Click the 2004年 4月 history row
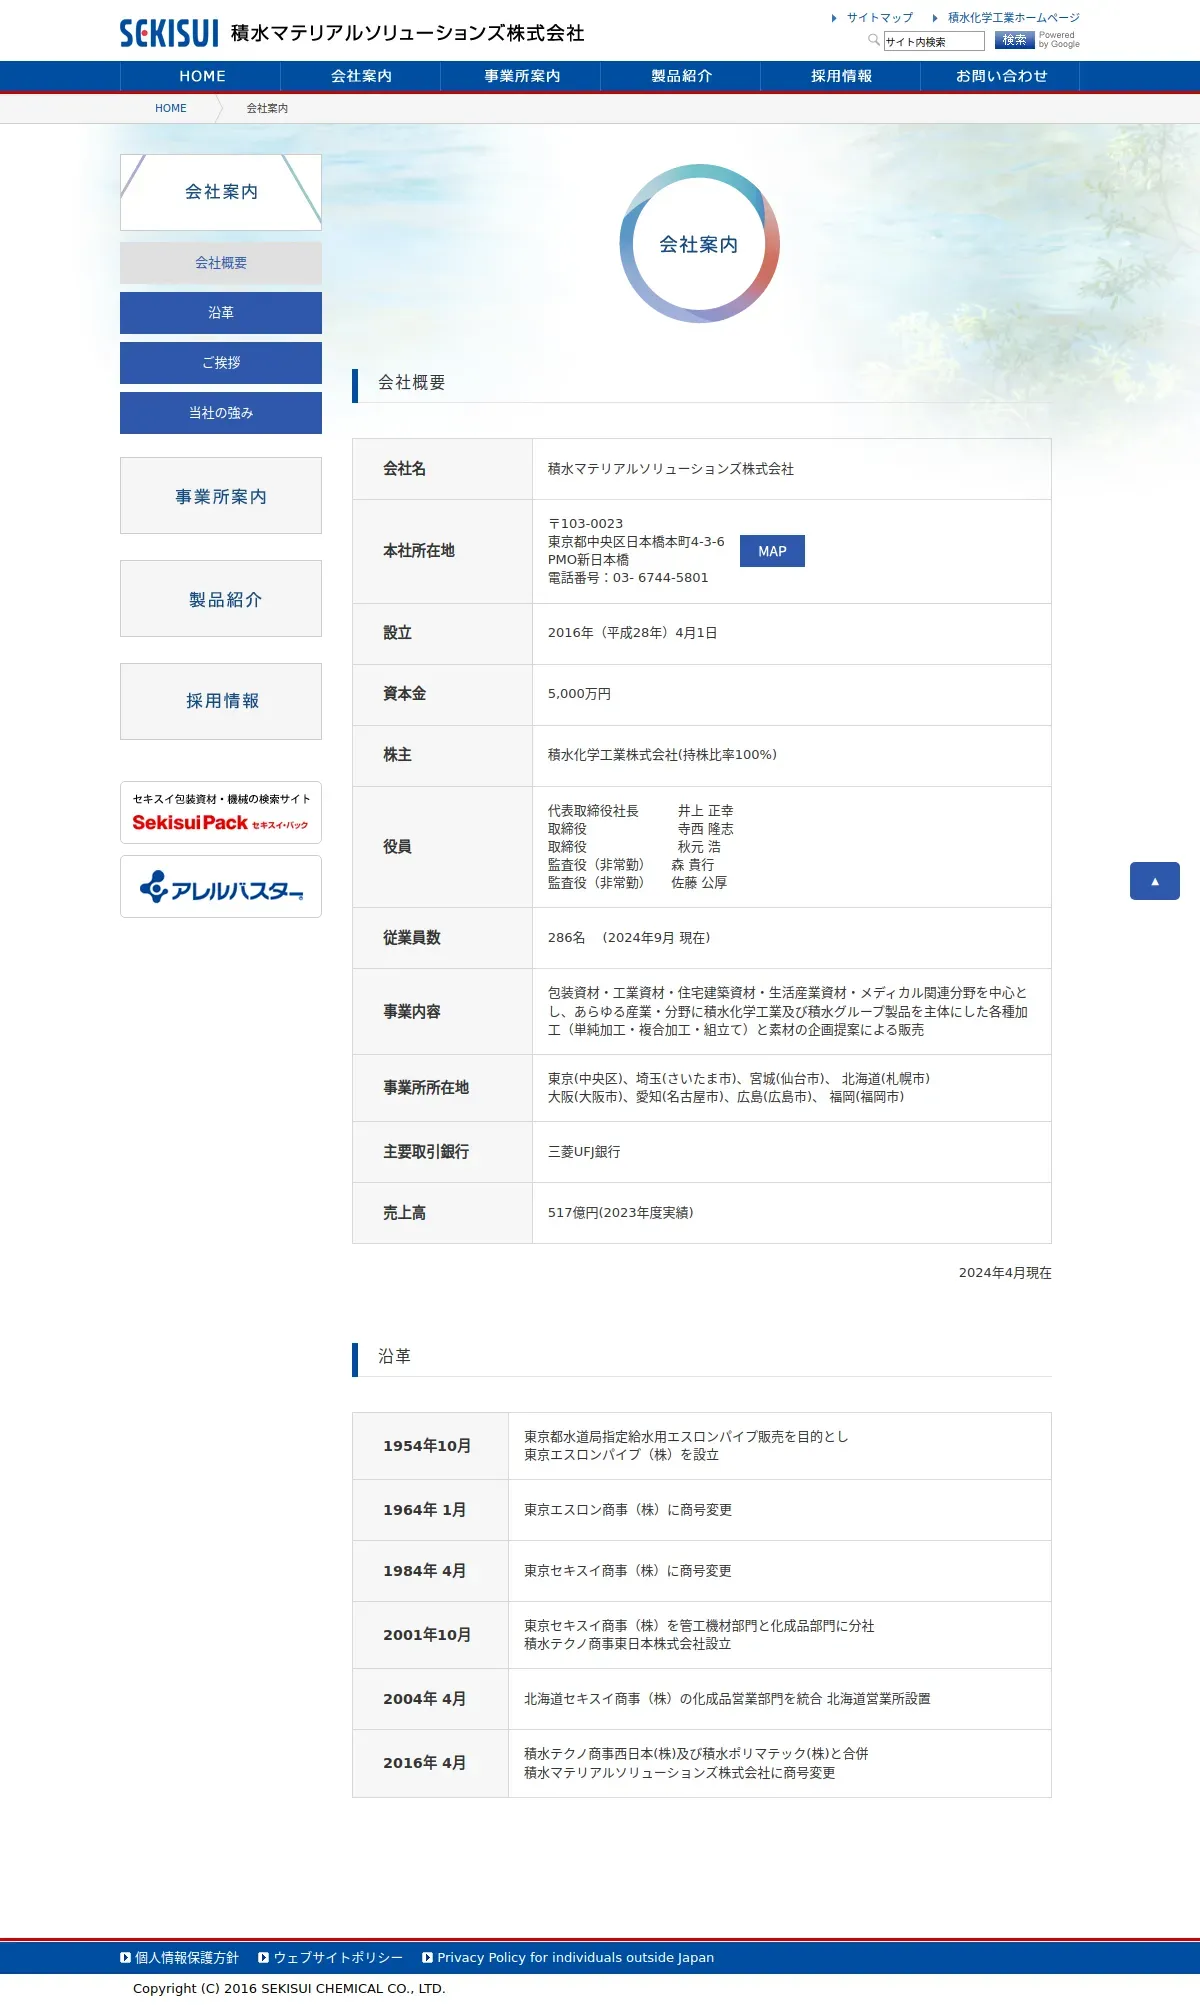Viewport: 1200px width, 2005px height. pos(701,1699)
